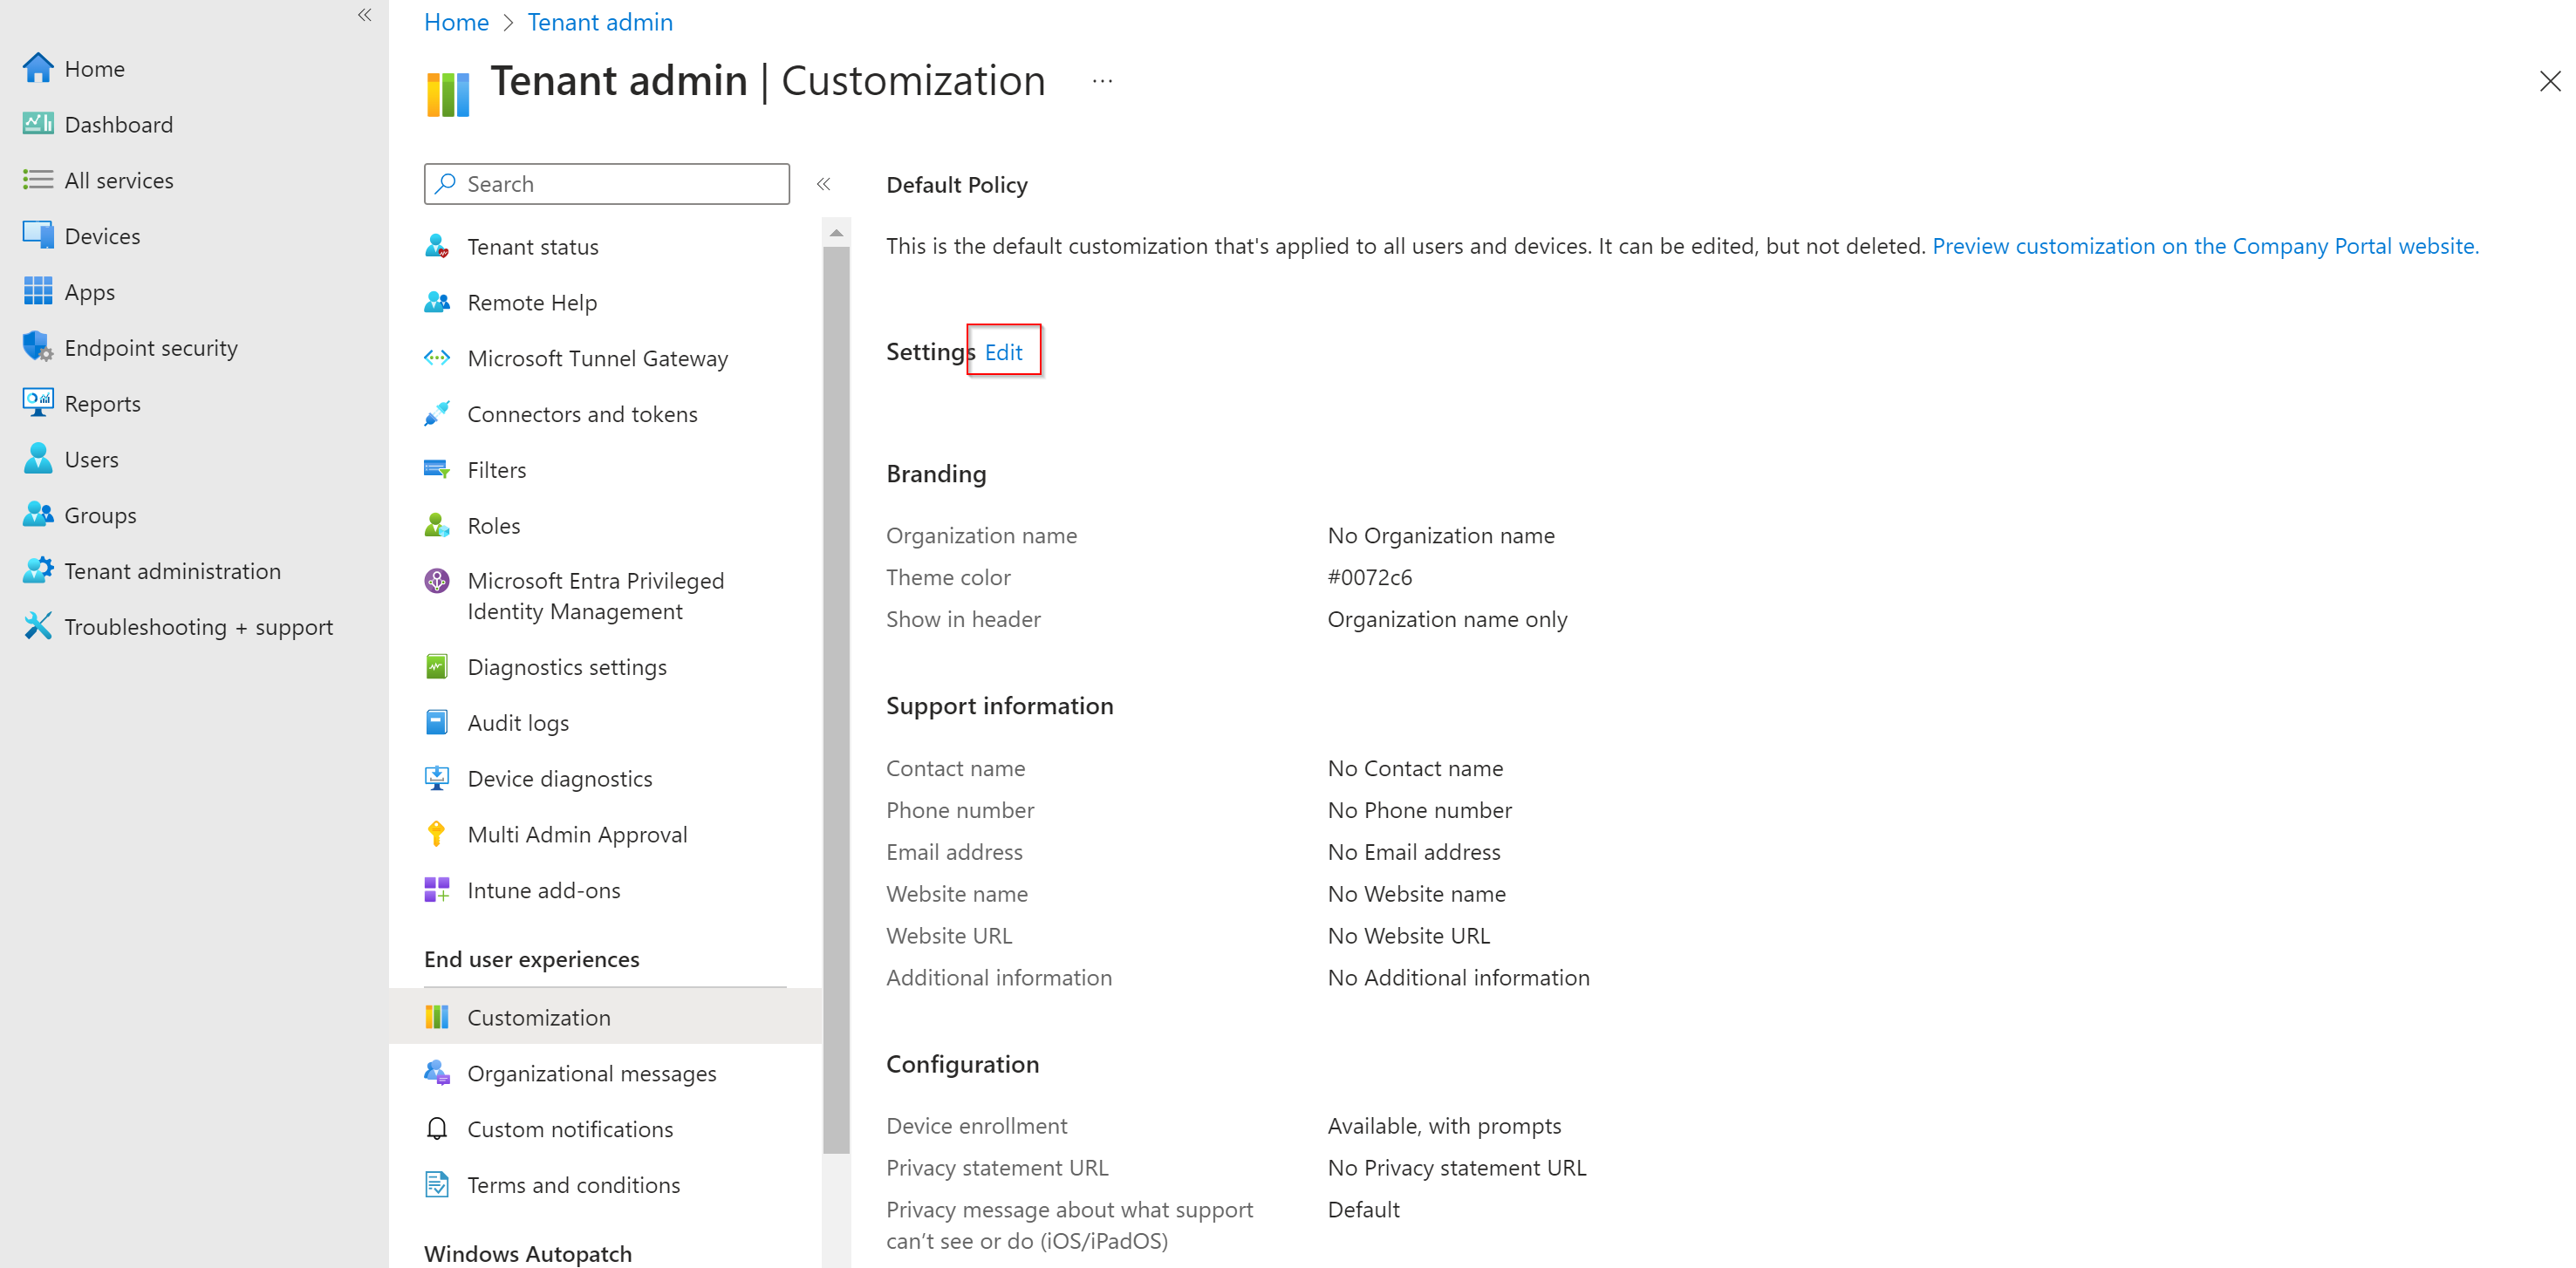Image resolution: width=2576 pixels, height=1268 pixels.
Task: Open Audit logs
Action: coord(518,722)
